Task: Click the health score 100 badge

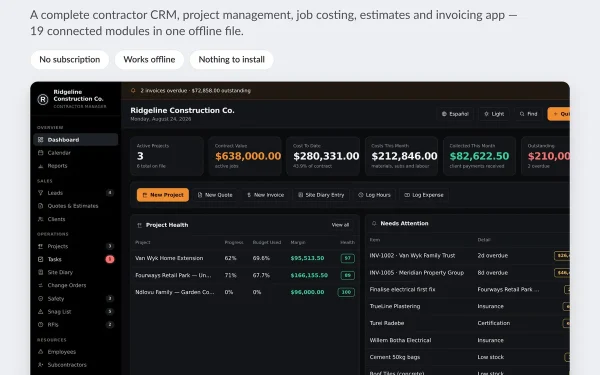Action: (346, 292)
